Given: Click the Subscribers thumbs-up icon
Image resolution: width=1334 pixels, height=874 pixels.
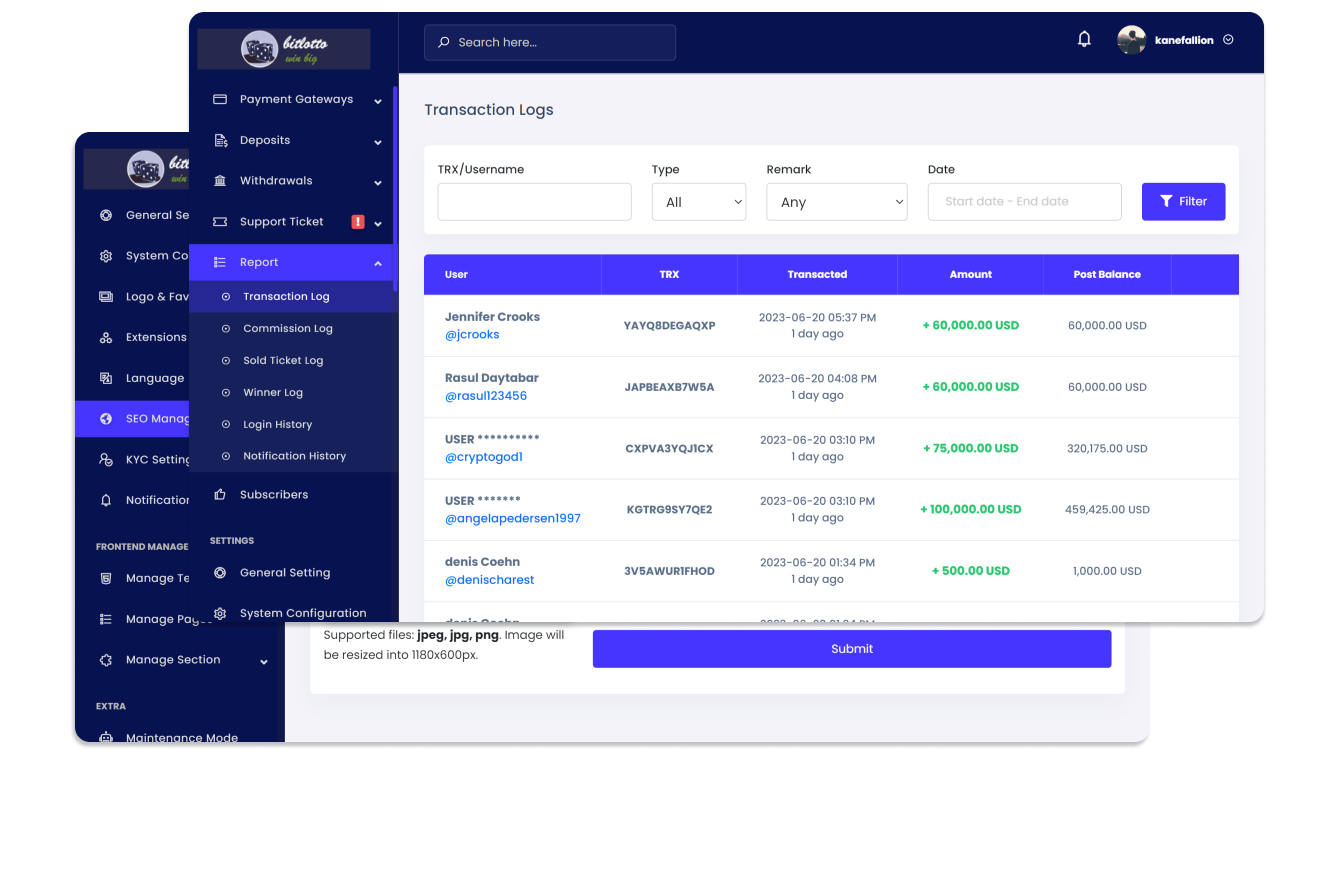Looking at the screenshot, I should tap(220, 495).
